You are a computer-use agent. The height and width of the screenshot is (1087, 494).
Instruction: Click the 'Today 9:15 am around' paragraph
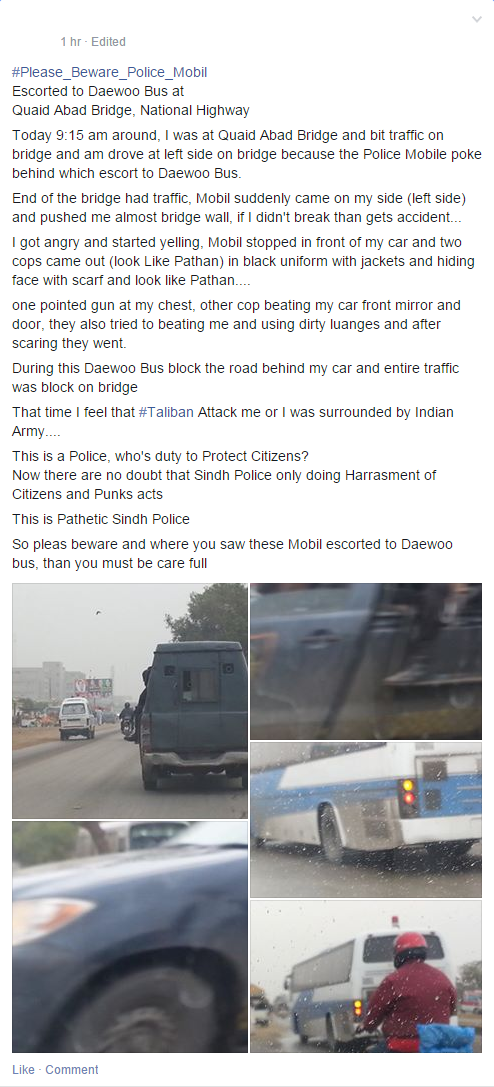click(x=247, y=154)
